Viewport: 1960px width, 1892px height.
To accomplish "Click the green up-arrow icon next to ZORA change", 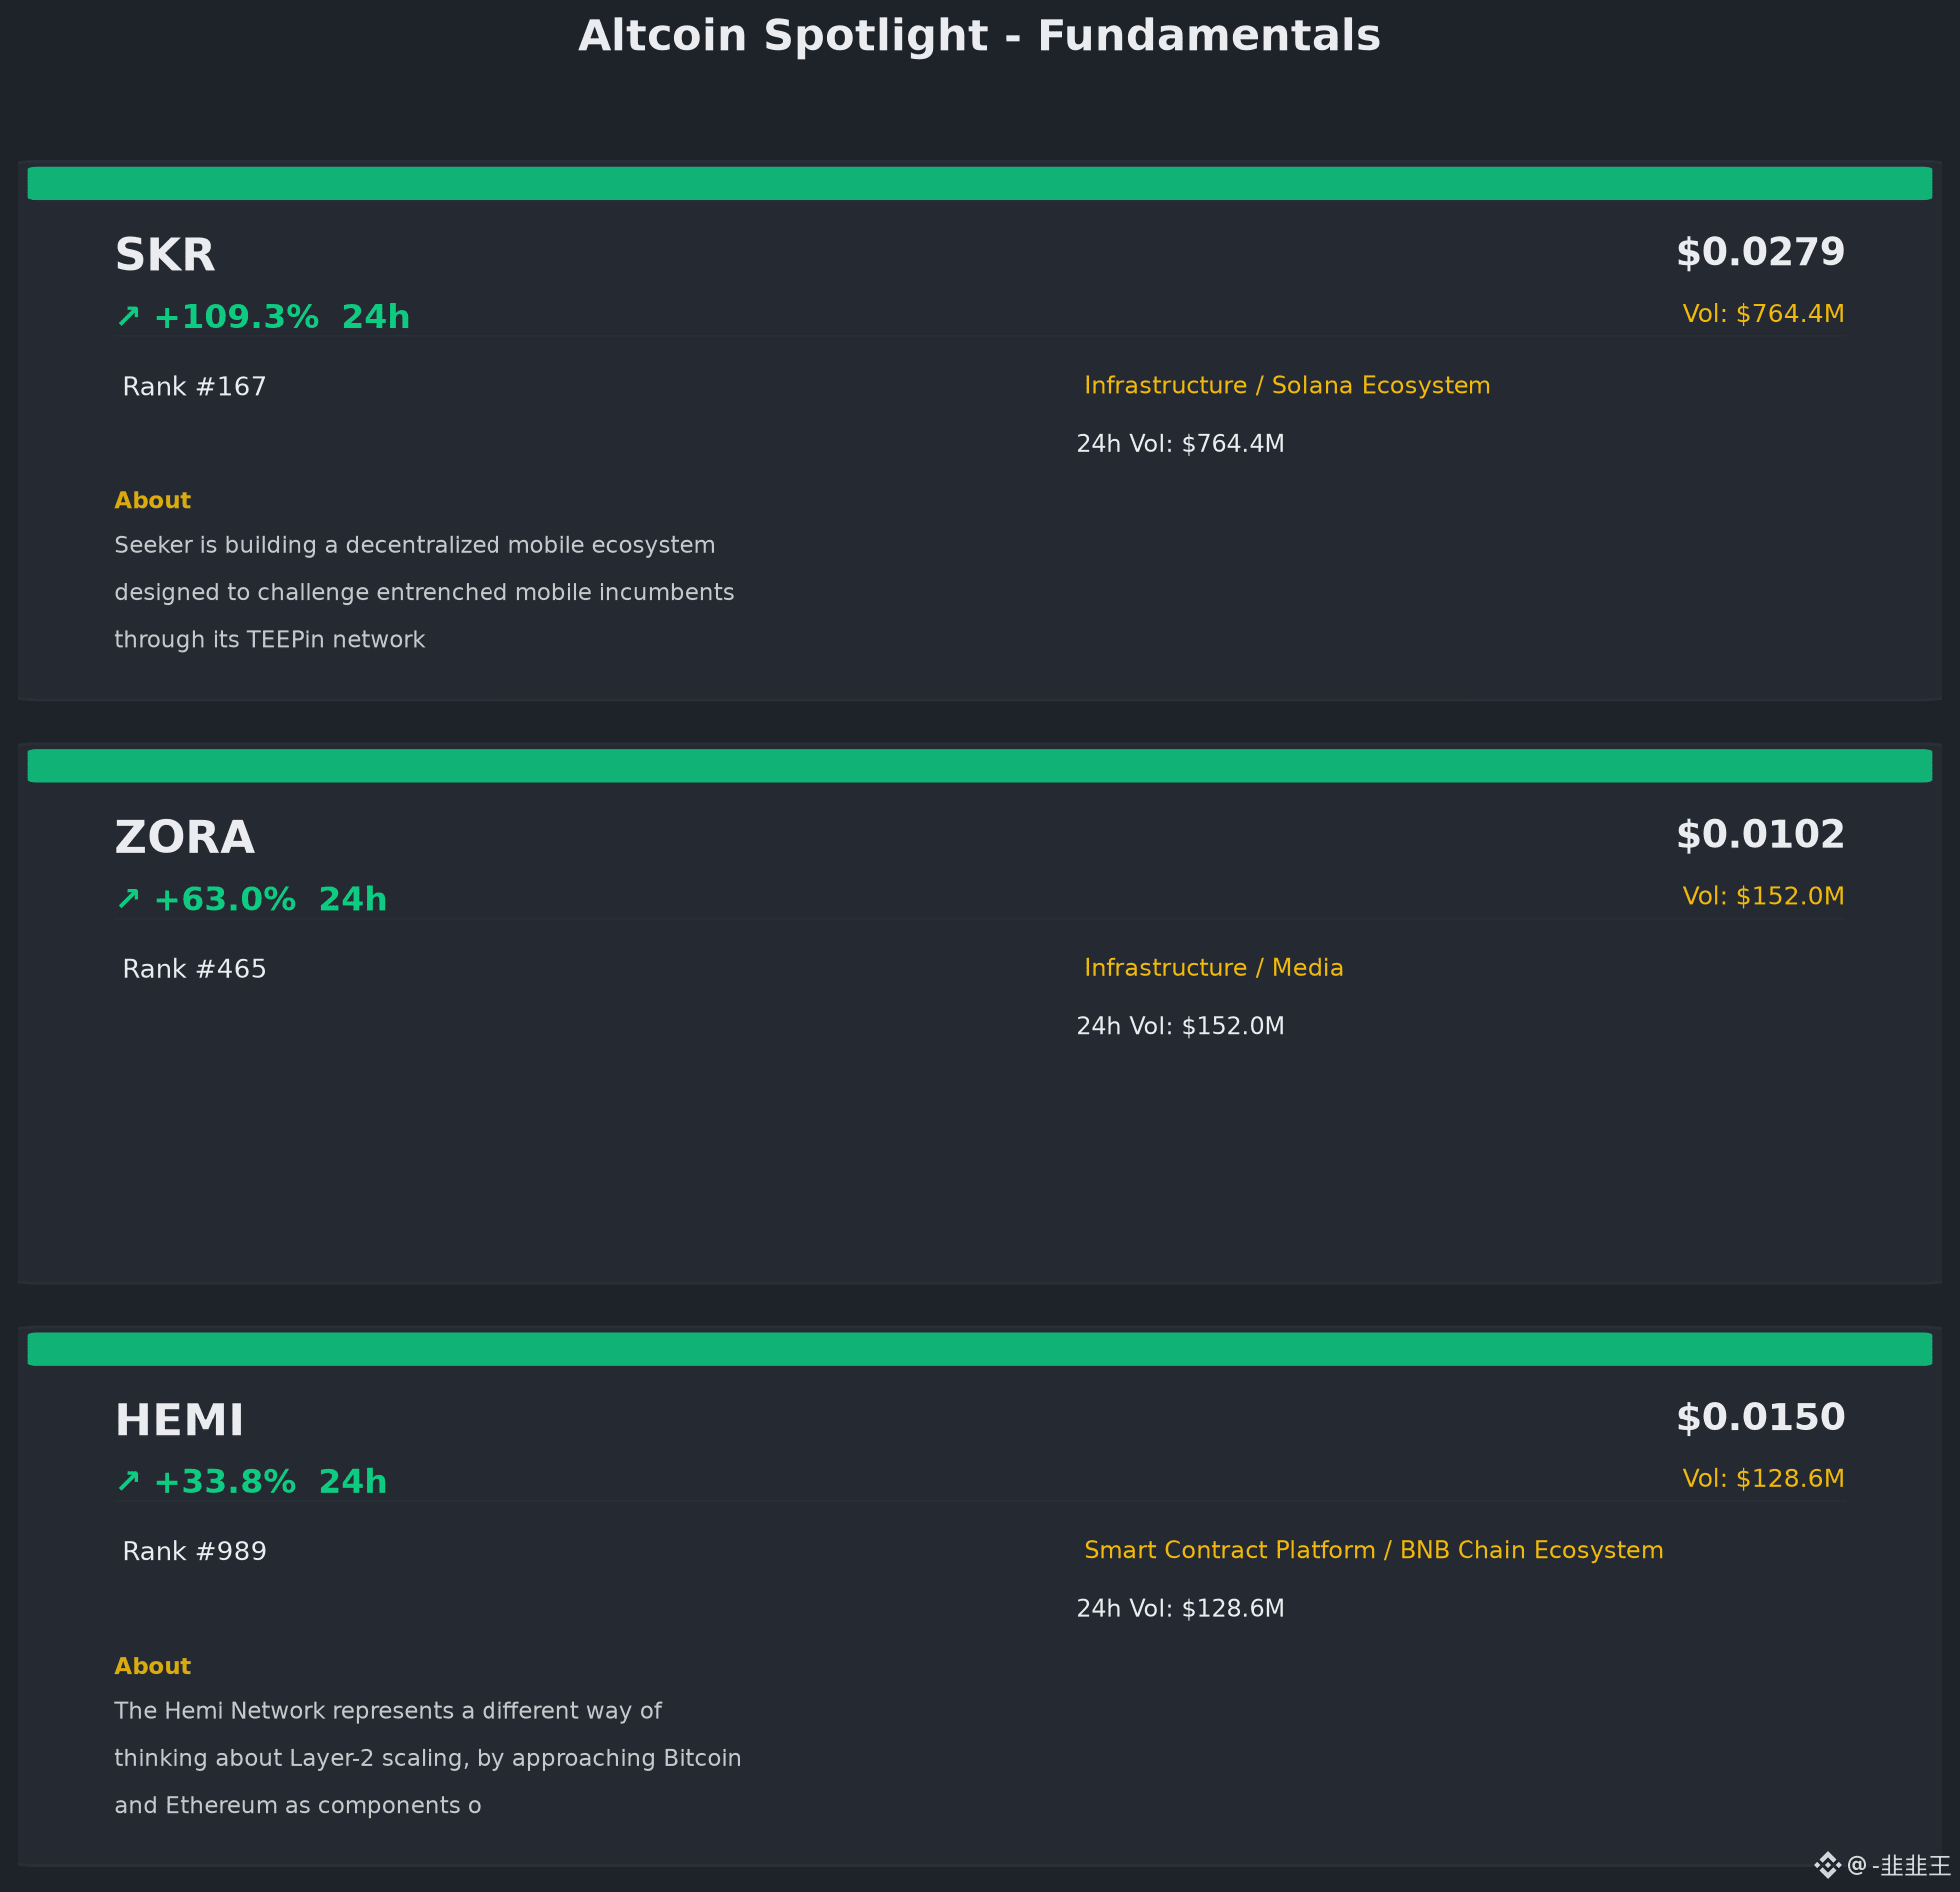I will point(128,899).
